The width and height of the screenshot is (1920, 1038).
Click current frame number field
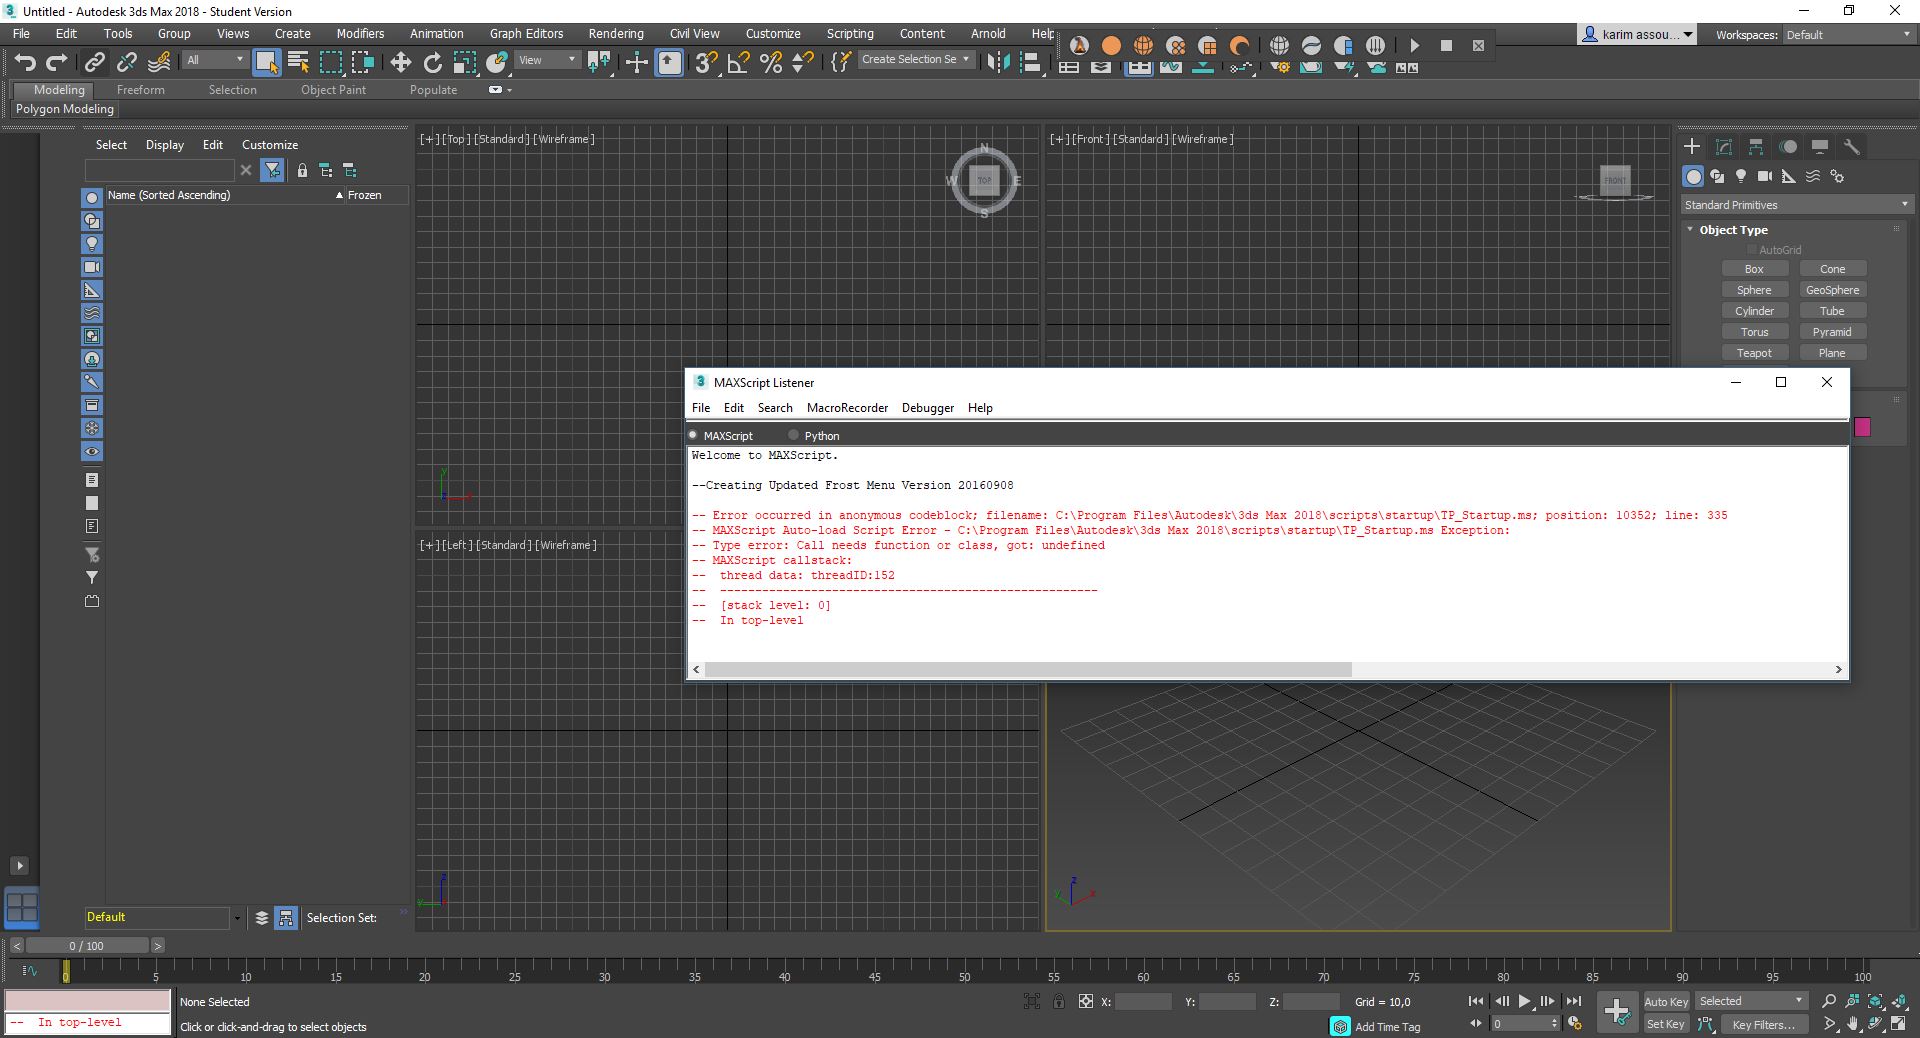pos(1519,1024)
